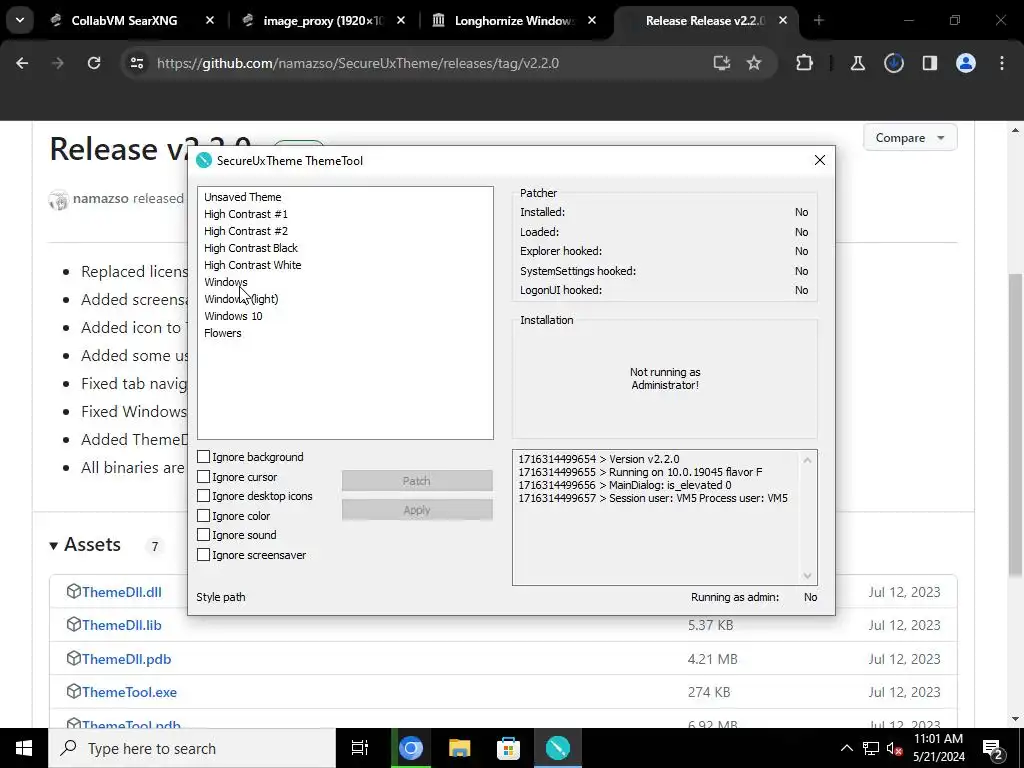Screen dimensions: 1024x768
Task: Show hidden system tray icons
Action: pos(846,748)
